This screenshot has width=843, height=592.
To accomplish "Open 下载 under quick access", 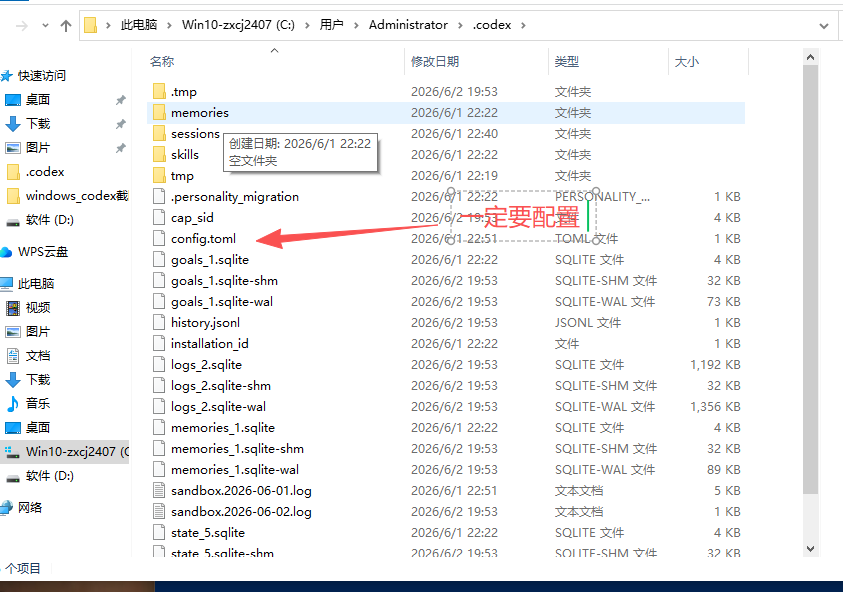I will tap(38, 124).
